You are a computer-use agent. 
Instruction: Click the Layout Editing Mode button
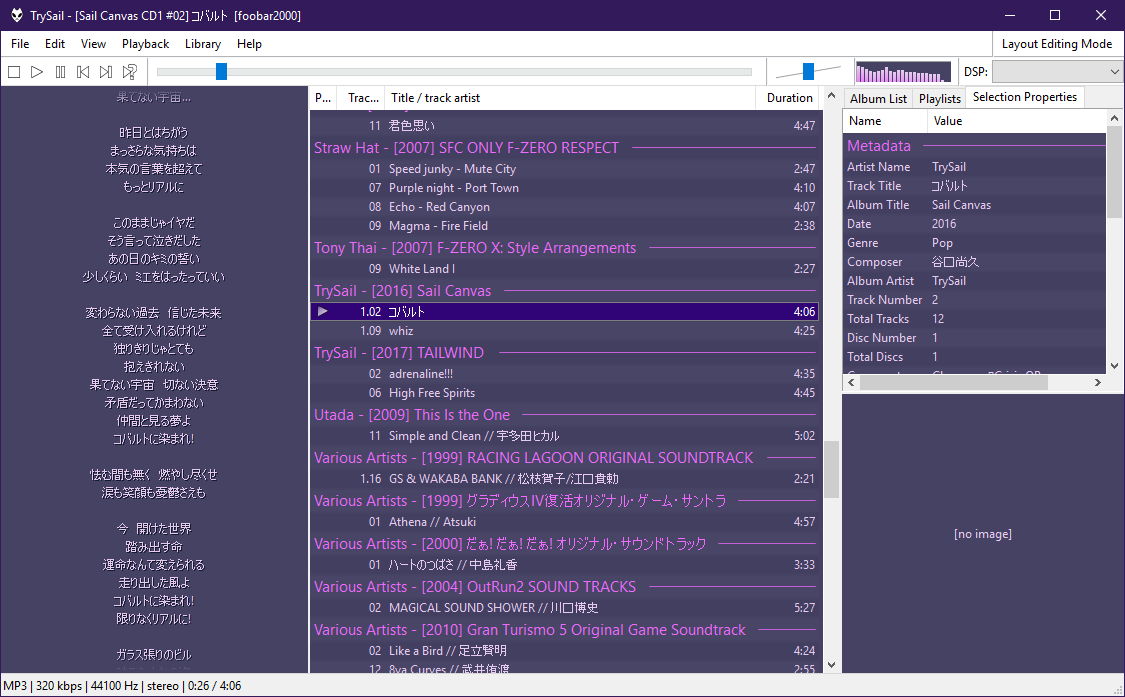(1057, 44)
